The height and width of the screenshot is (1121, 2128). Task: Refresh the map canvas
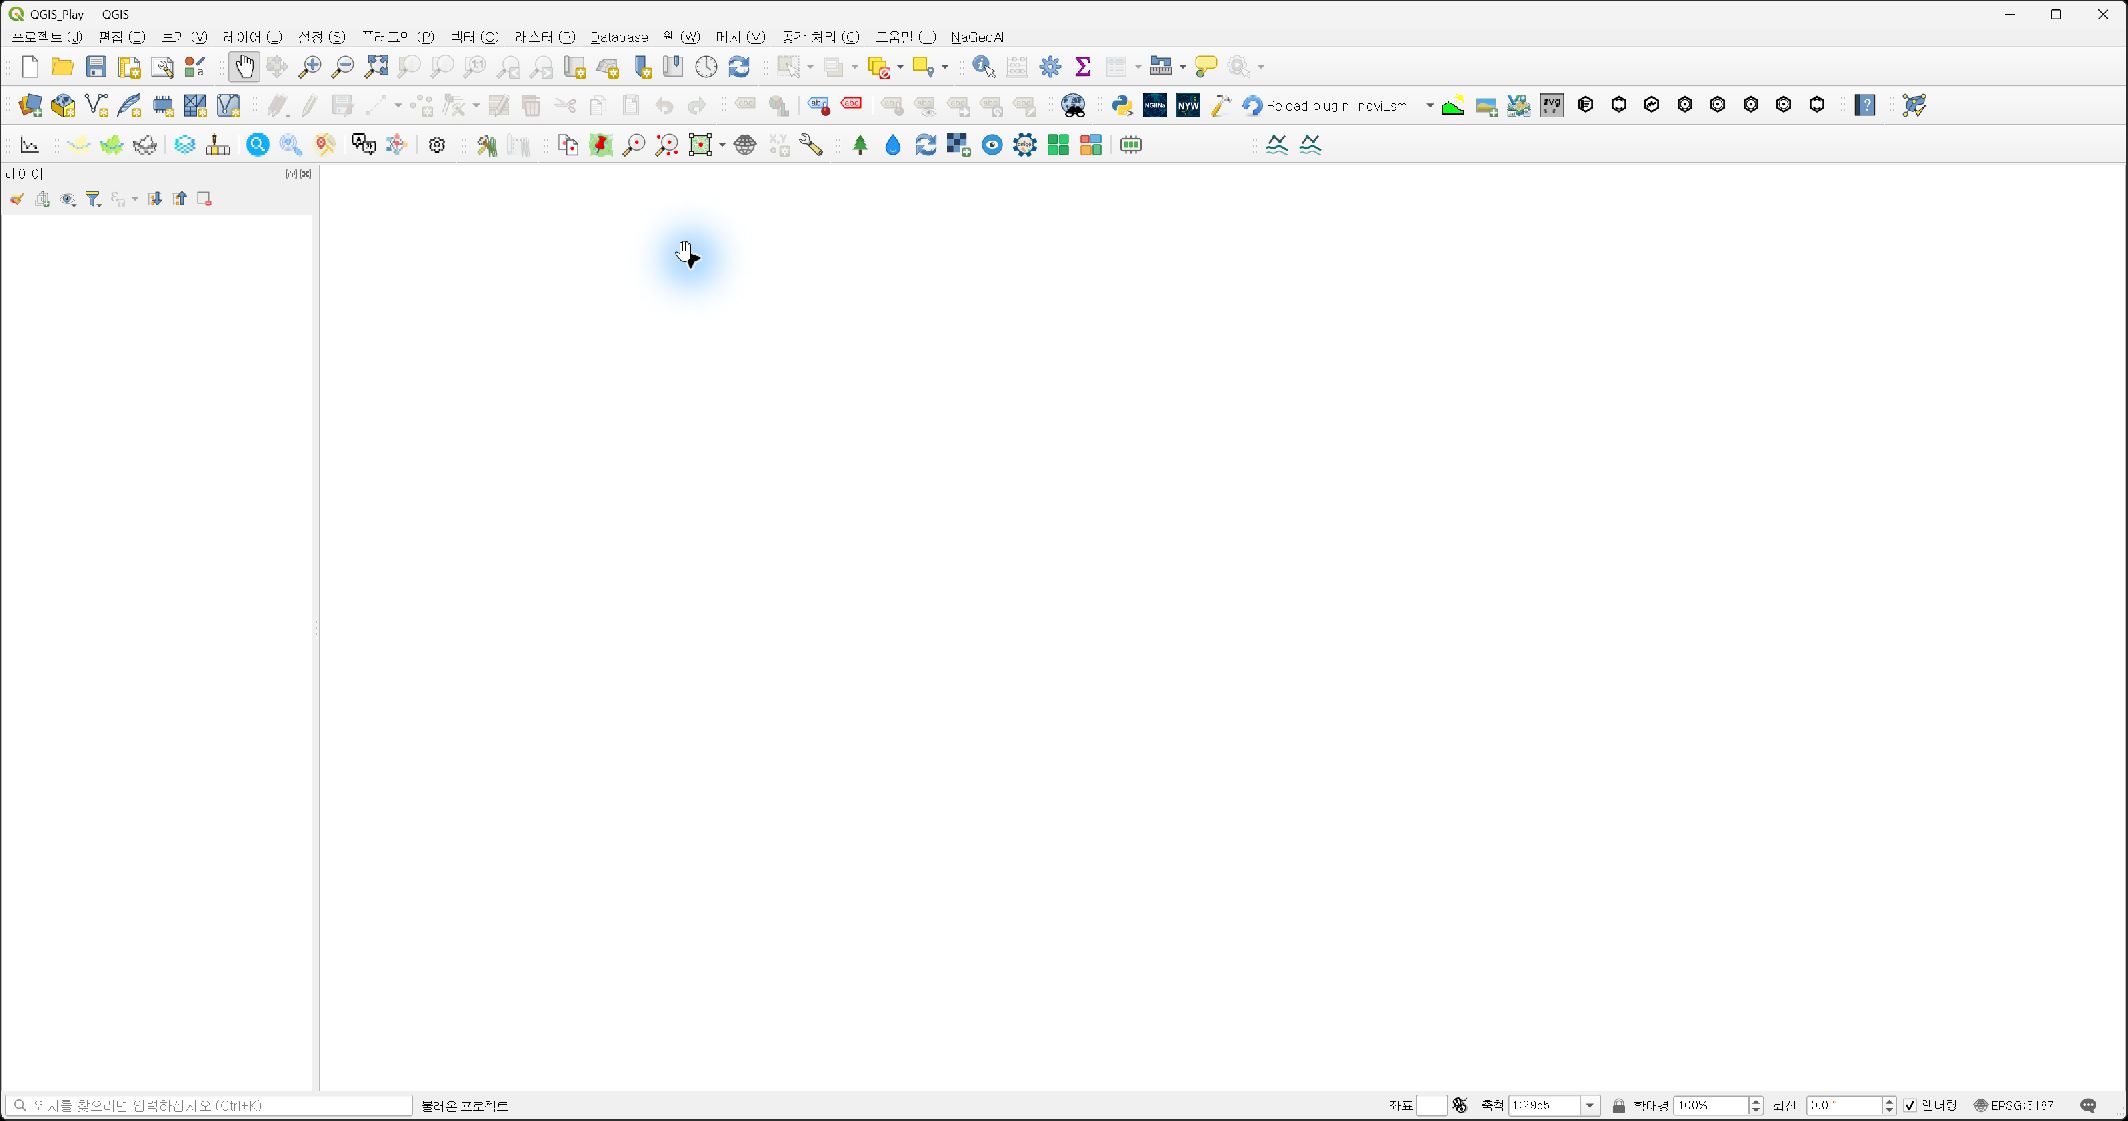pos(739,67)
